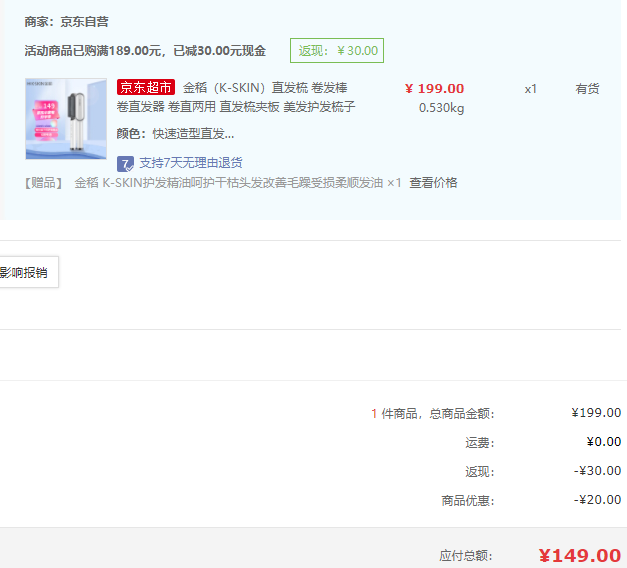Click the green 返现 ¥30.00 tag
This screenshot has width=627, height=568.
[337, 51]
